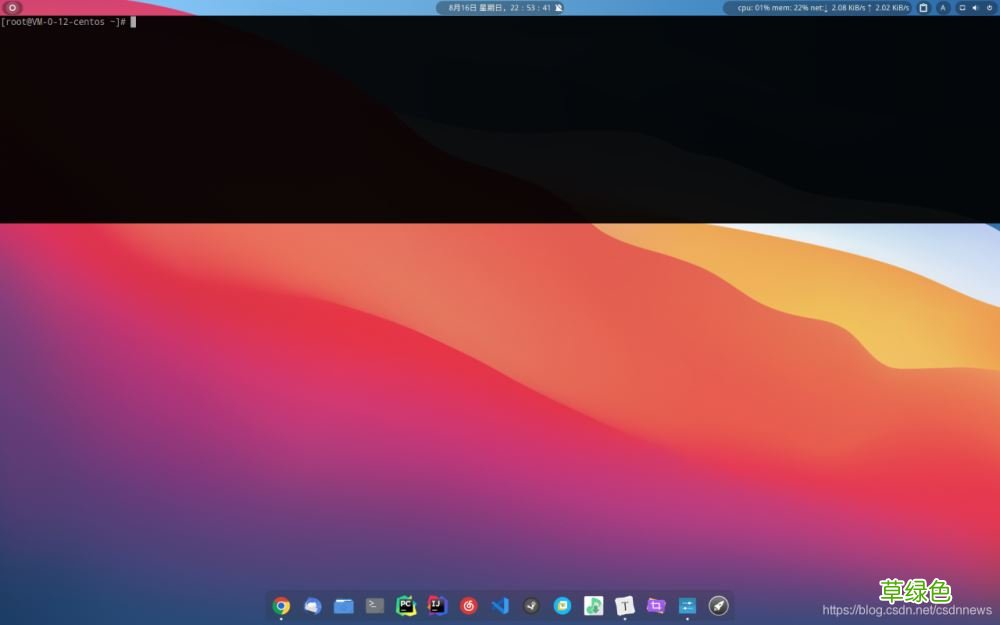Viewport: 1000px width, 625px height.
Task: Open the clipboard manager in the system tray
Action: pos(923,7)
